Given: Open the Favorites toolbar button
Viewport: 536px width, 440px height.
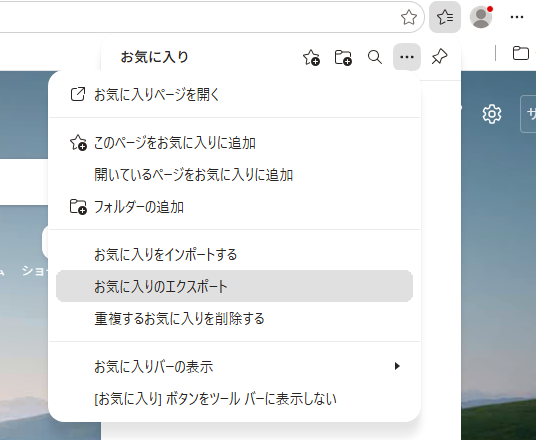Looking at the screenshot, I should [x=445, y=17].
